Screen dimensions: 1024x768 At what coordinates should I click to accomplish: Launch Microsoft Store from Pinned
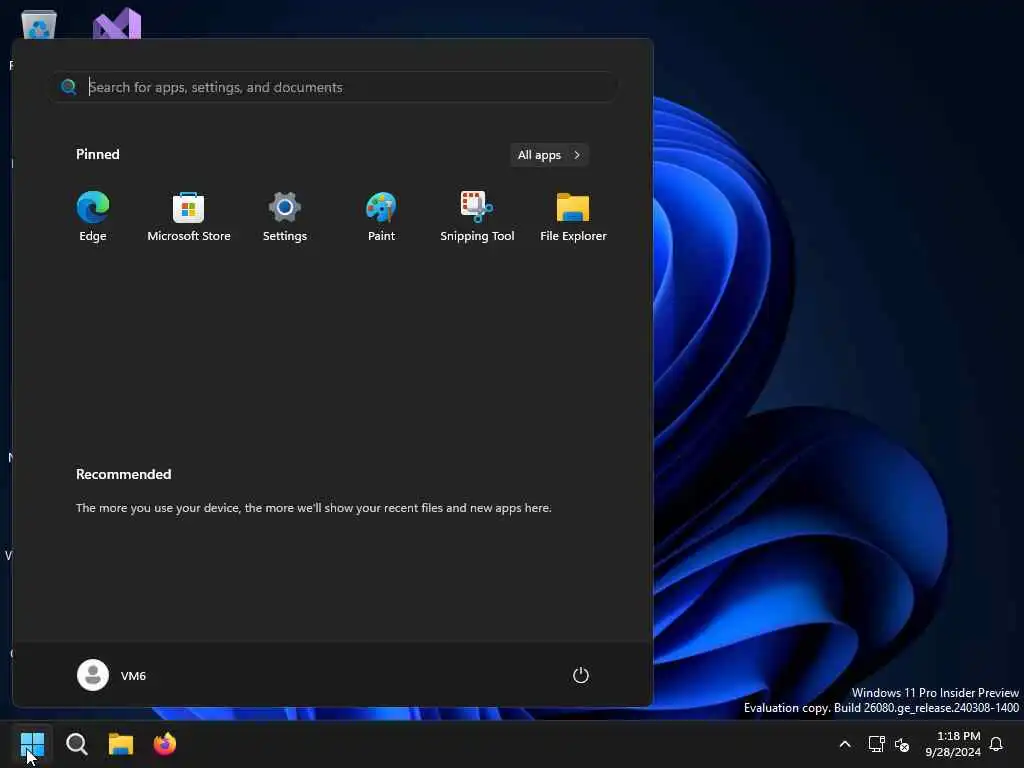click(x=189, y=216)
